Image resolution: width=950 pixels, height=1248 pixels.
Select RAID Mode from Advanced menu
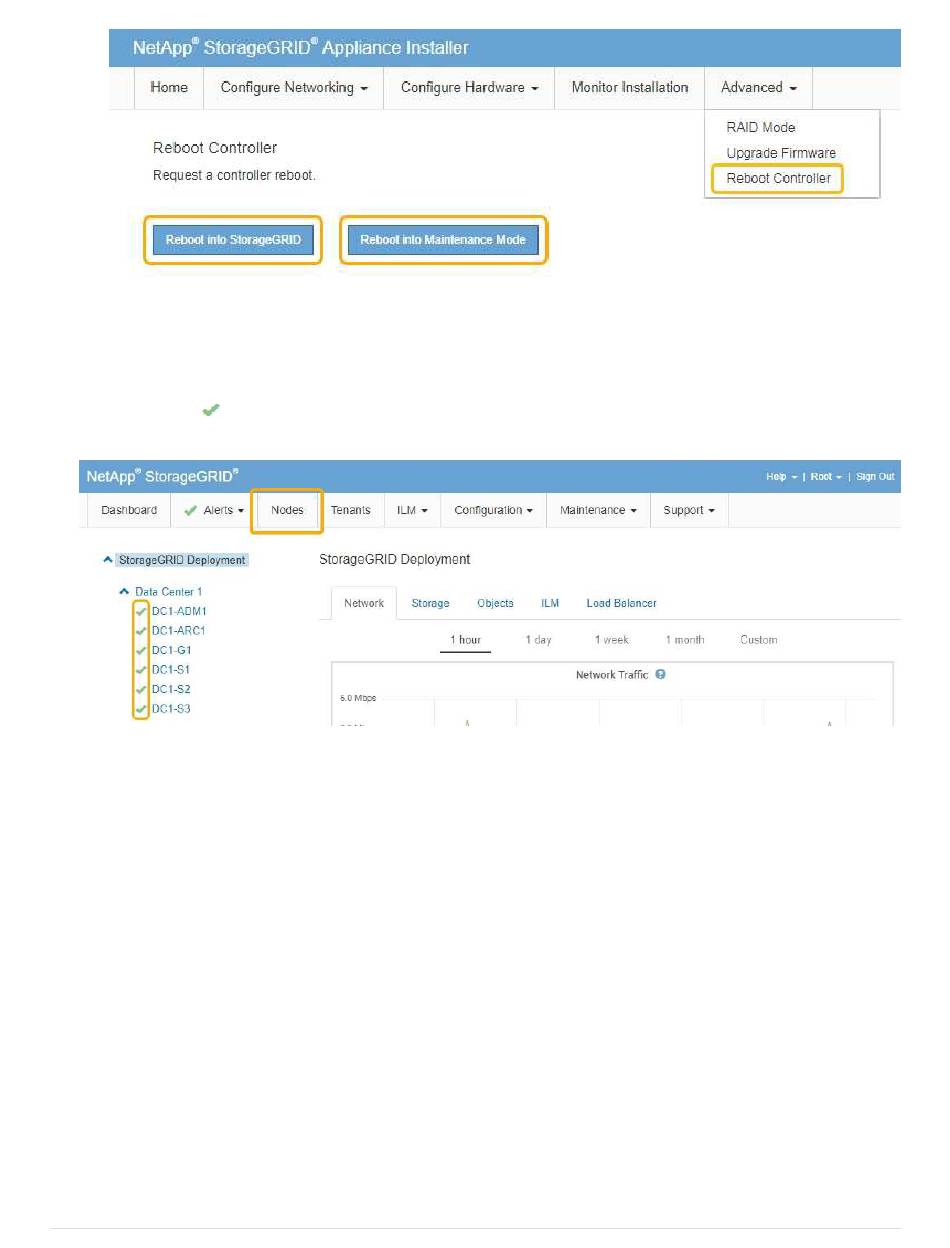coord(761,128)
